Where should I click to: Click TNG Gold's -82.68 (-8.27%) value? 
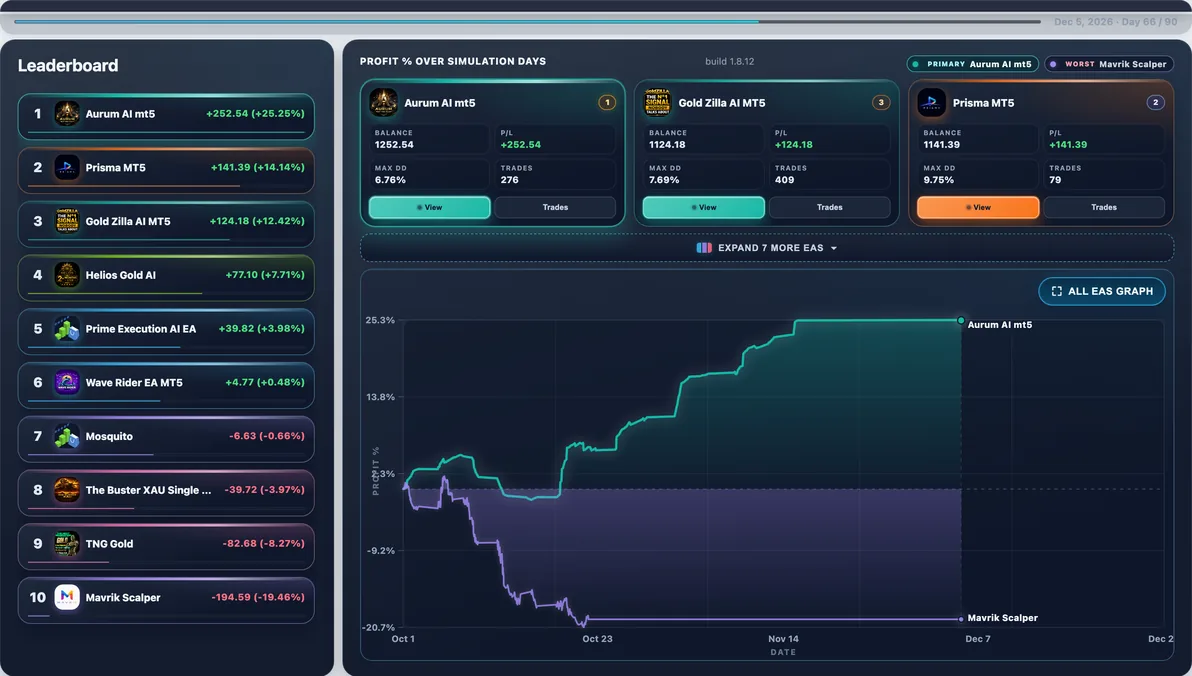coord(264,544)
